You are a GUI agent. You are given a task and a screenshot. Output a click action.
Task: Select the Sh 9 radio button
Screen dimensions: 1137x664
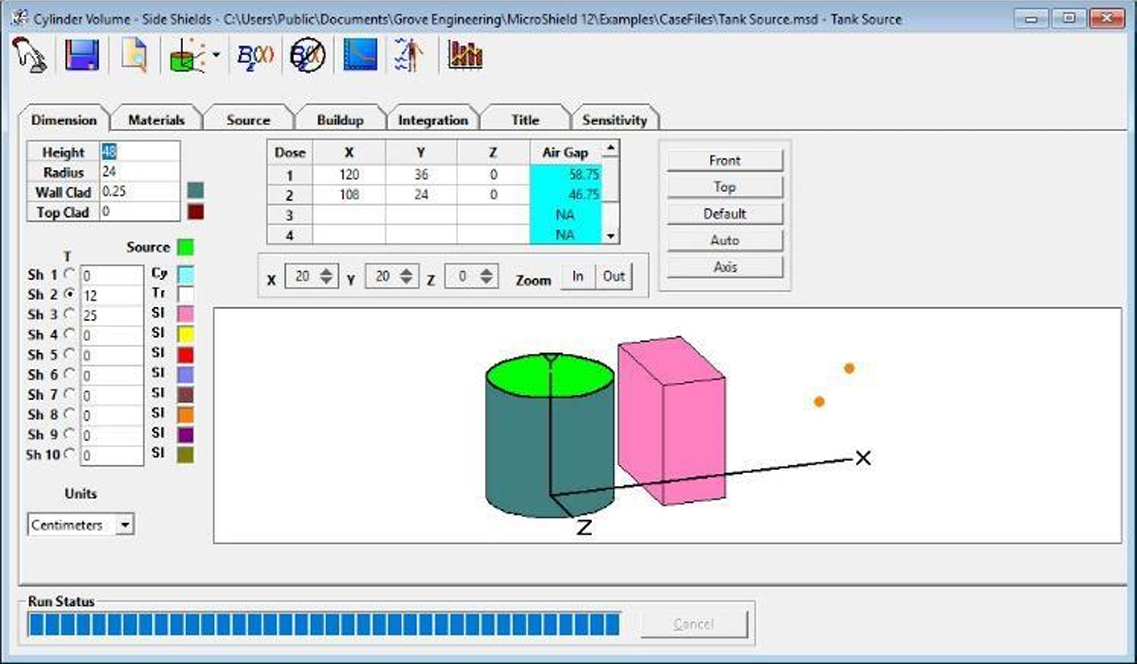click(70, 433)
